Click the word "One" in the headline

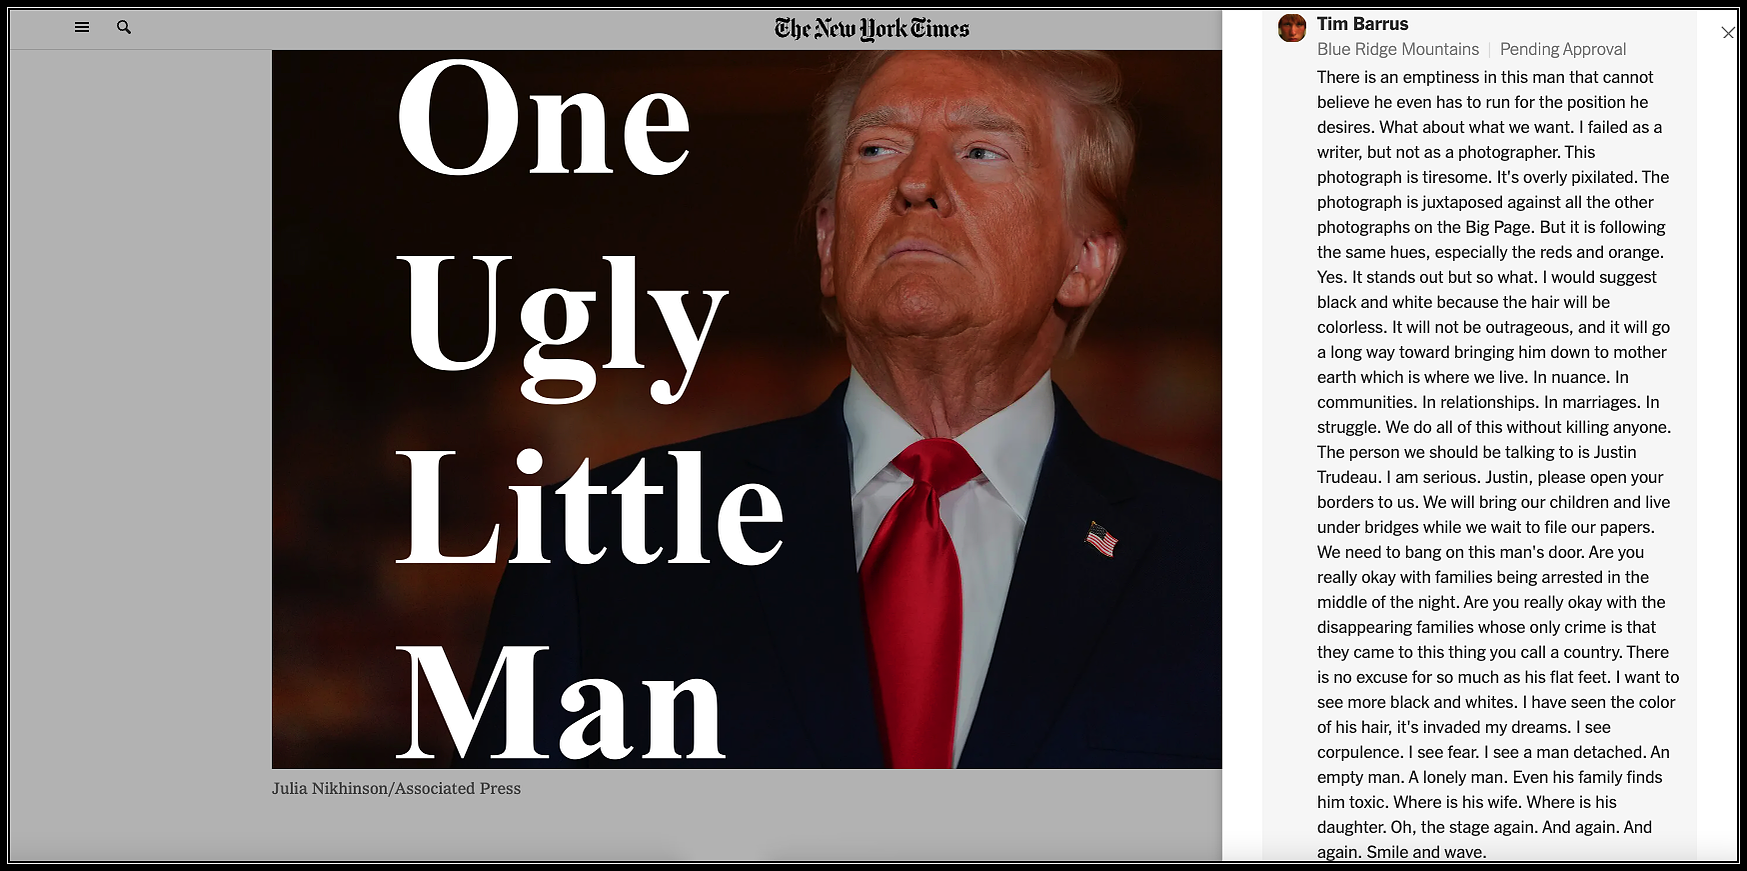(x=544, y=118)
